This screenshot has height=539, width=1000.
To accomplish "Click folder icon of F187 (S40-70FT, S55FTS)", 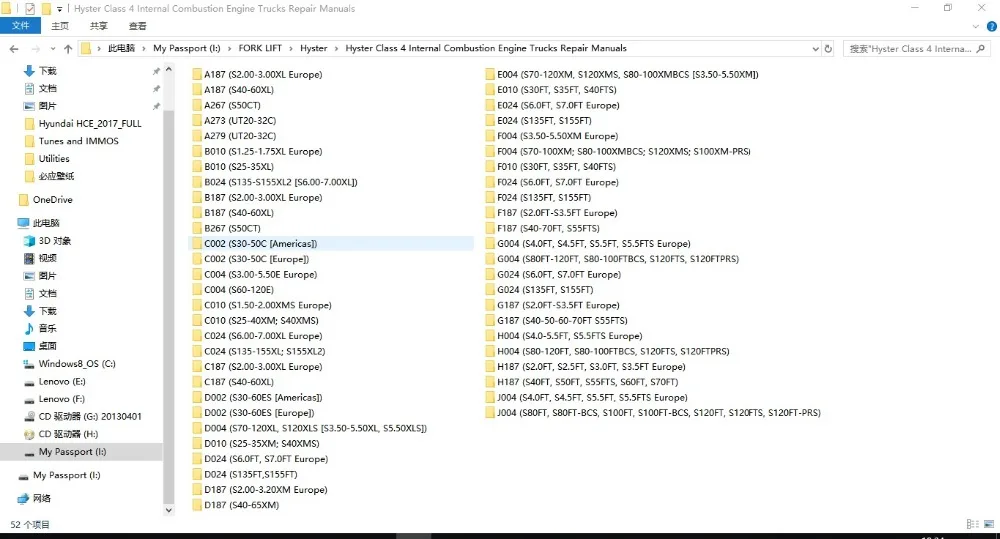I will pyautogui.click(x=490, y=228).
